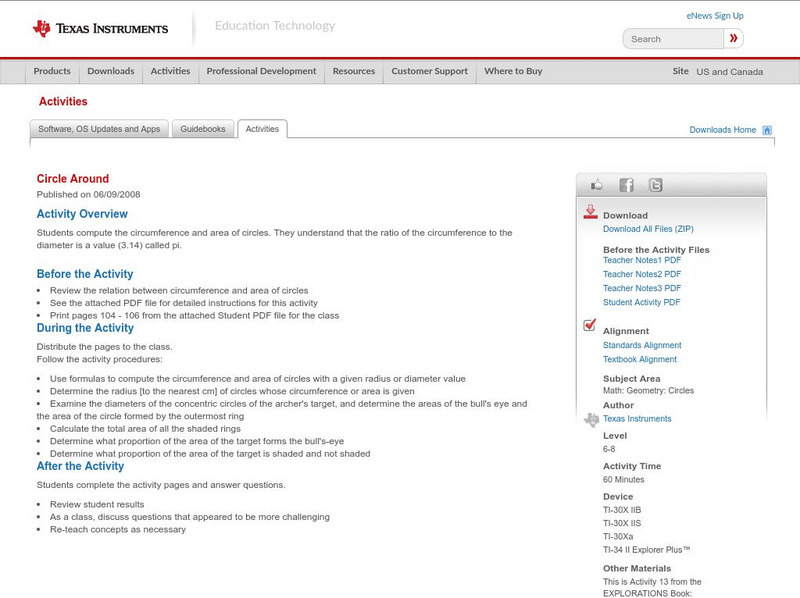Click the Education Technology header text
The width and height of the screenshot is (800, 598).
pos(275,26)
